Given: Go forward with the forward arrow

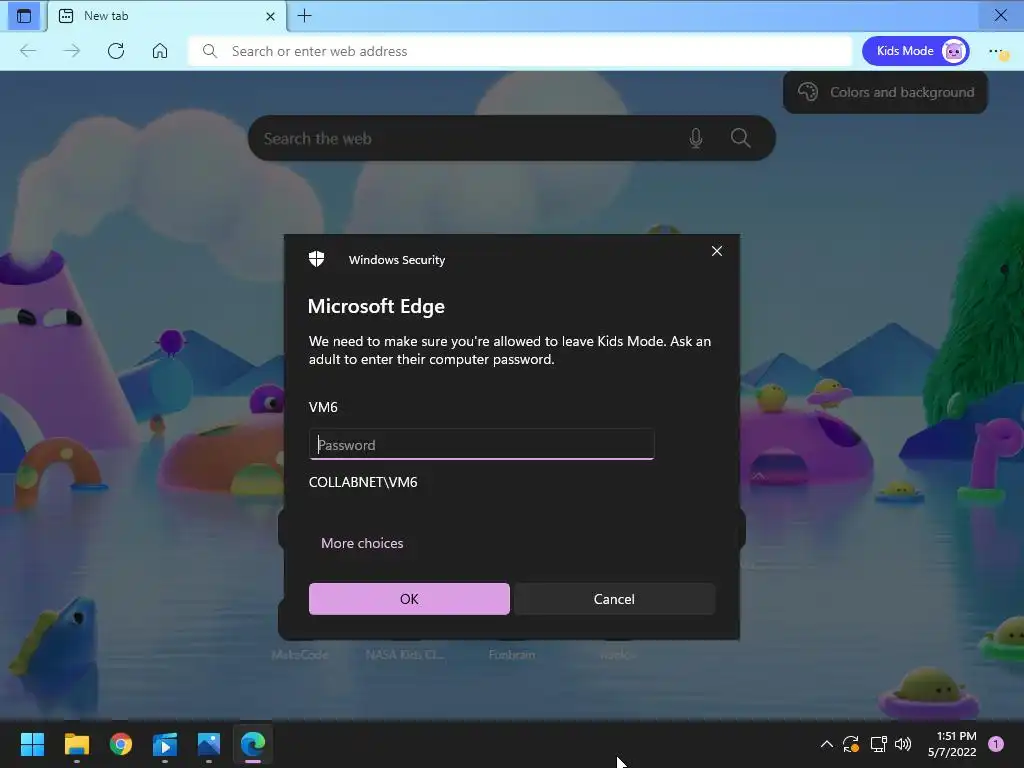Looking at the screenshot, I should [72, 51].
